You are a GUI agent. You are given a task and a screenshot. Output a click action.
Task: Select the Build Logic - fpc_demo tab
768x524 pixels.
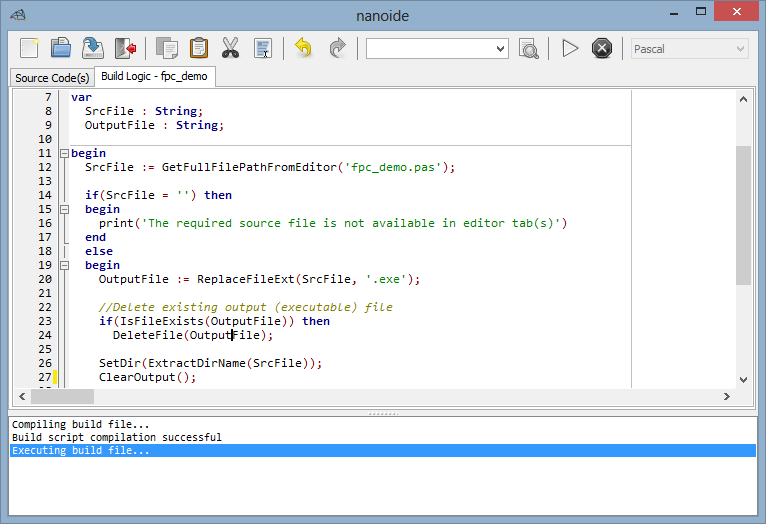click(154, 77)
